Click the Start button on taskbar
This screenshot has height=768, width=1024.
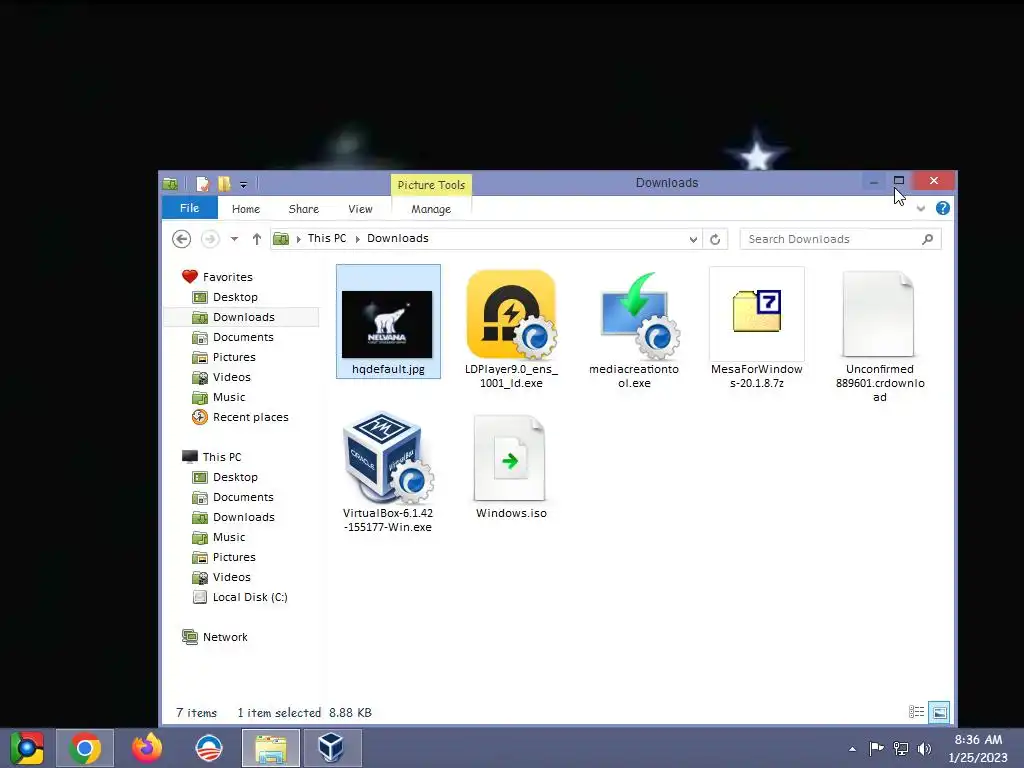pos(27,748)
